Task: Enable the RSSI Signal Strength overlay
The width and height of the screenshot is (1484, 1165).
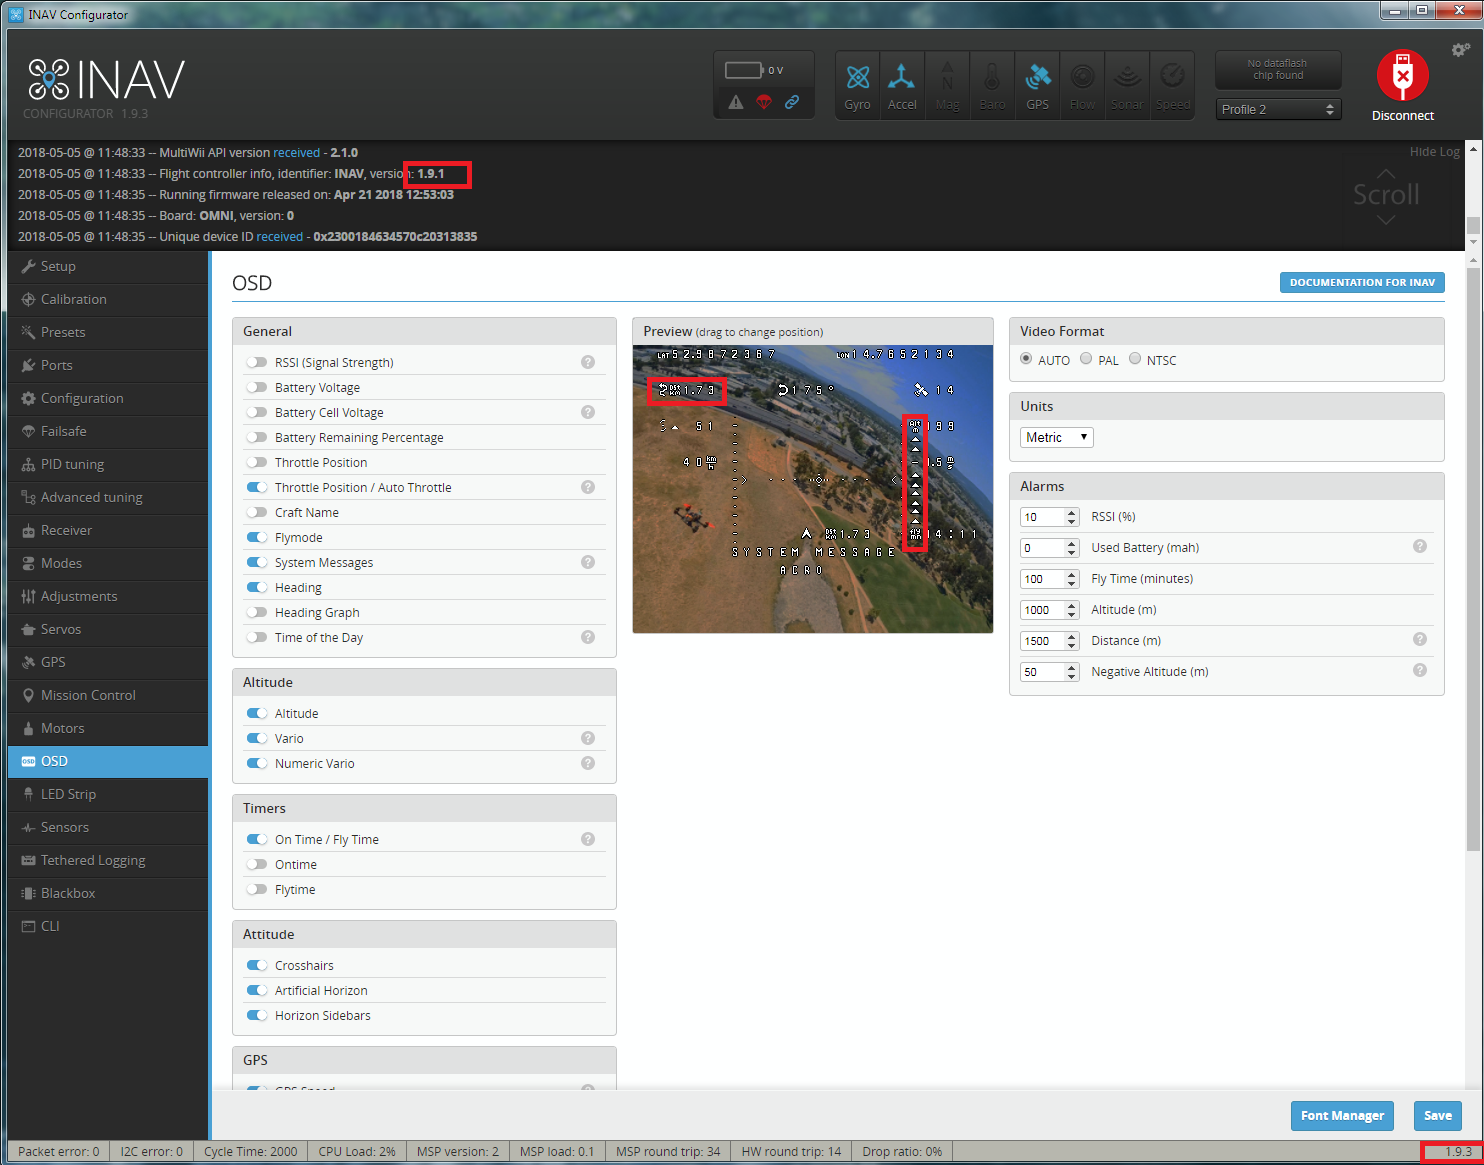Action: tap(257, 361)
